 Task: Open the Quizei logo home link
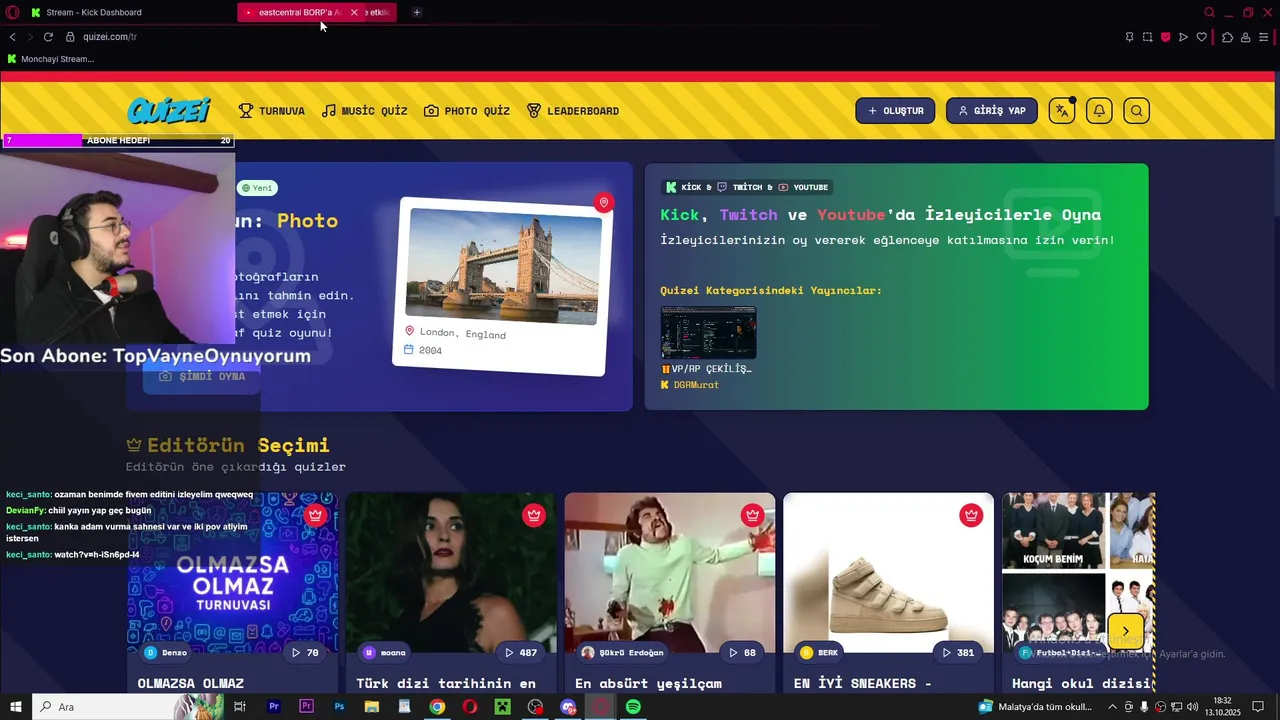pos(169,110)
